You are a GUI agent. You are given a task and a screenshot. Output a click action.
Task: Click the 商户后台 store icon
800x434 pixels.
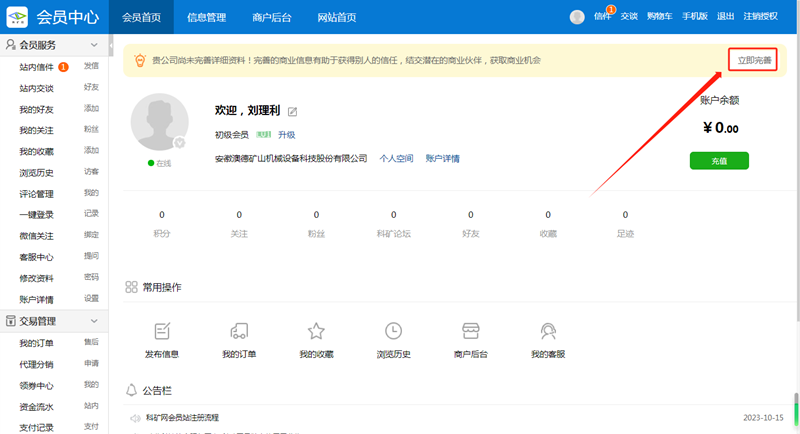[470, 332]
